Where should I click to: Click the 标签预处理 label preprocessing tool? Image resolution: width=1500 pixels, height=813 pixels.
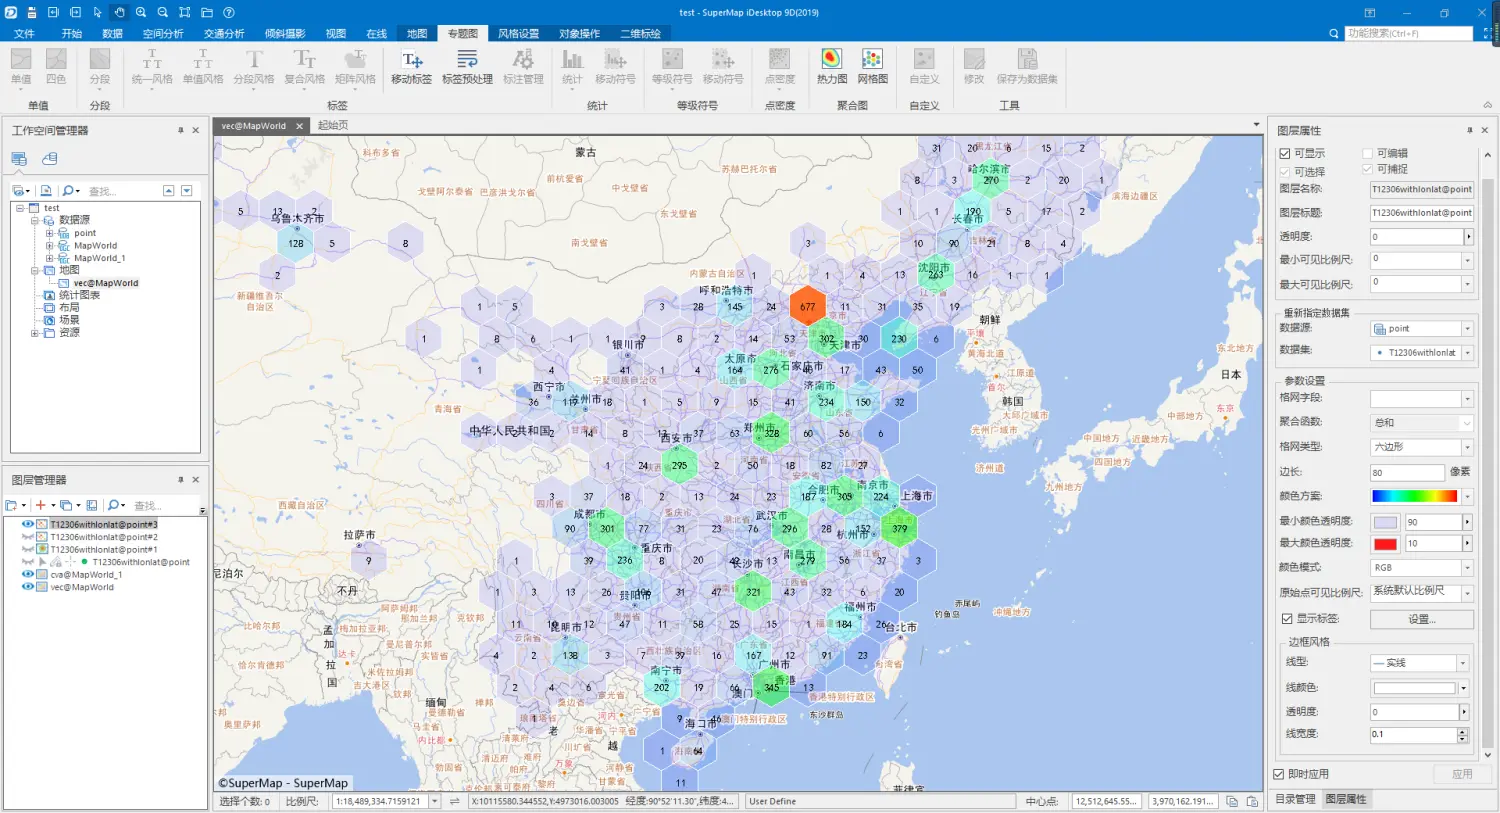pyautogui.click(x=467, y=67)
